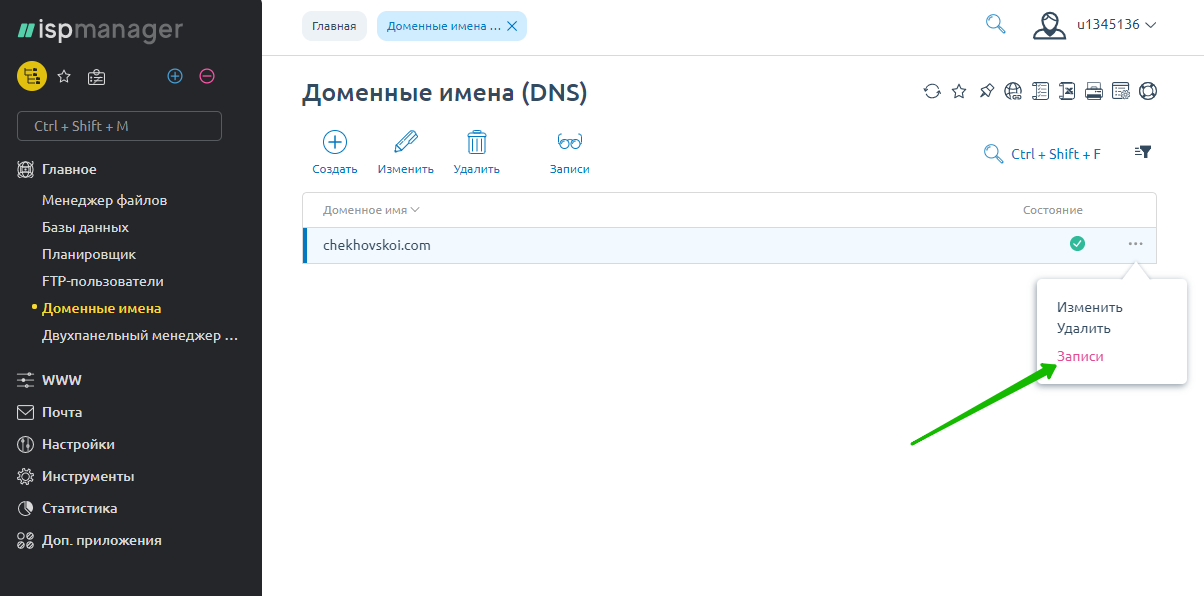Choose Изменить in context menu
Screen dimensions: 1204x596
[1090, 308]
